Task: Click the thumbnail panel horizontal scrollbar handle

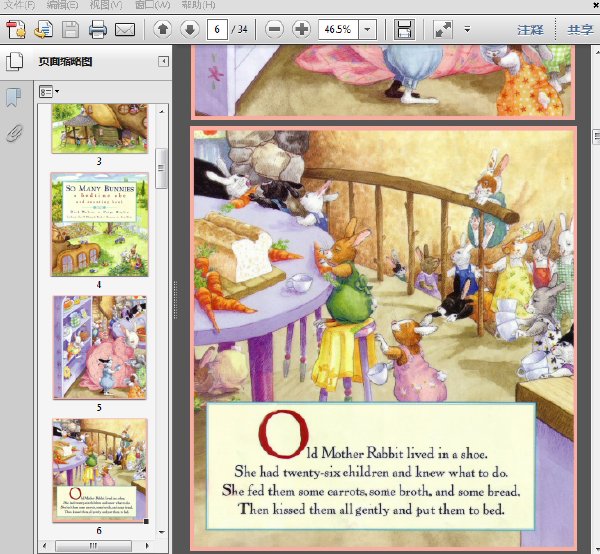Action: pos(93,546)
